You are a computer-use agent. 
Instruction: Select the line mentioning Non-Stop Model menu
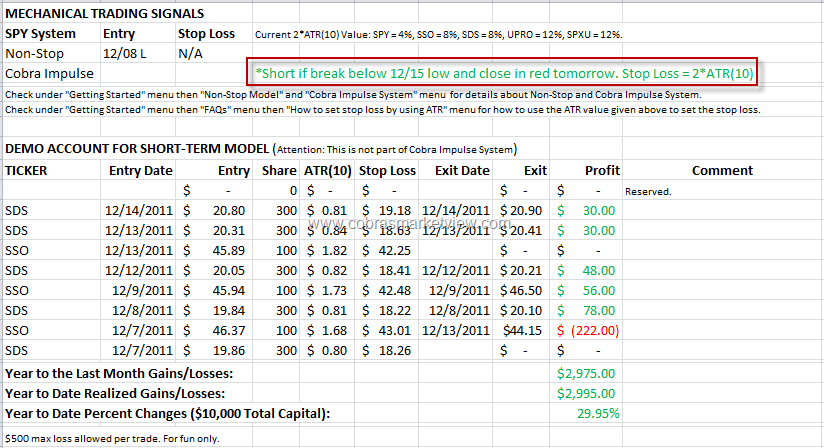(x=353, y=95)
